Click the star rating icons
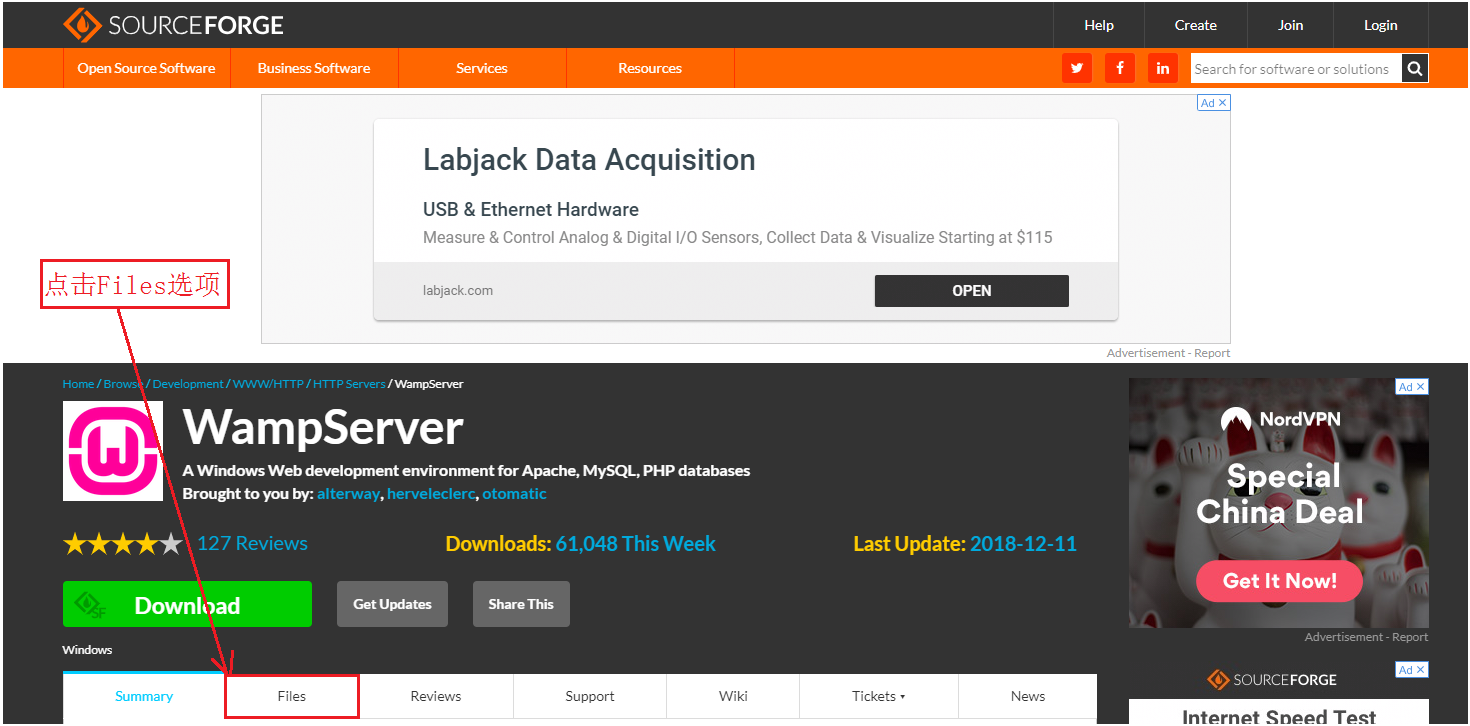 pos(123,543)
